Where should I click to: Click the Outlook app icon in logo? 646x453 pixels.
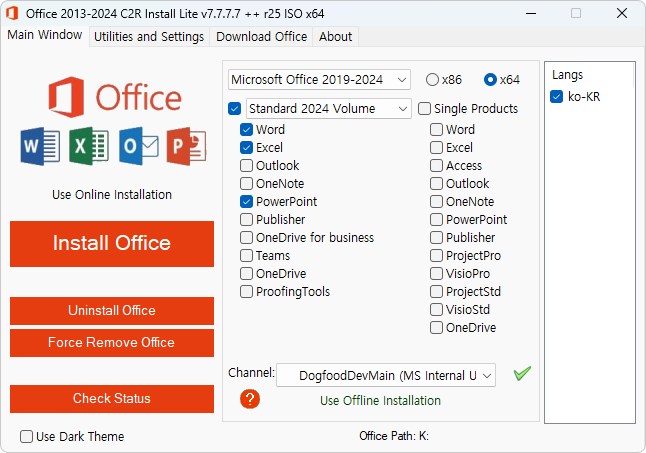[x=139, y=146]
